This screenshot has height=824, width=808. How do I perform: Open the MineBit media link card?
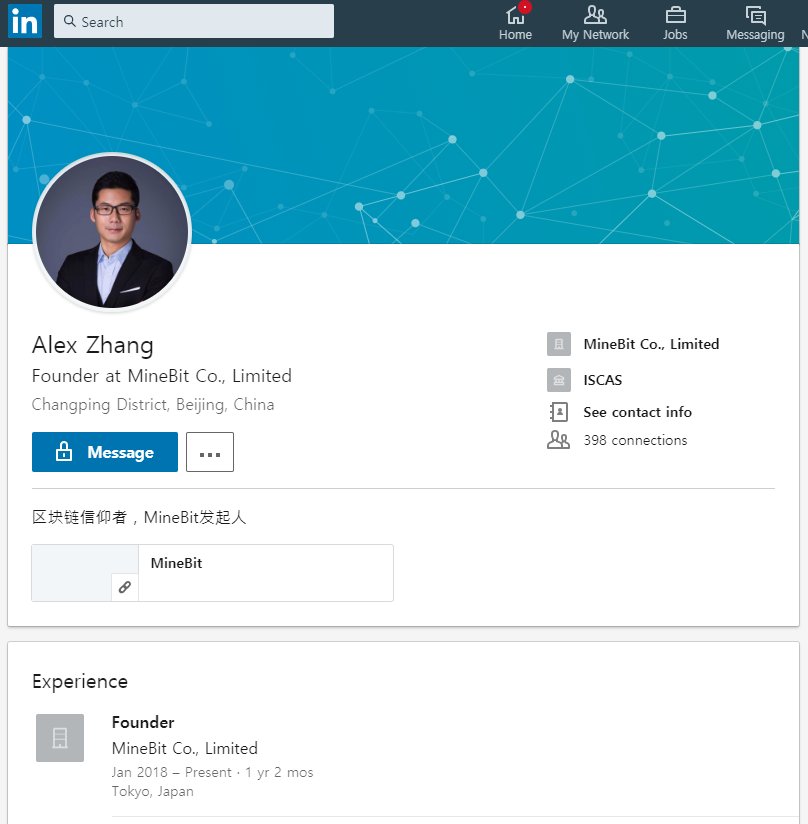[x=212, y=573]
